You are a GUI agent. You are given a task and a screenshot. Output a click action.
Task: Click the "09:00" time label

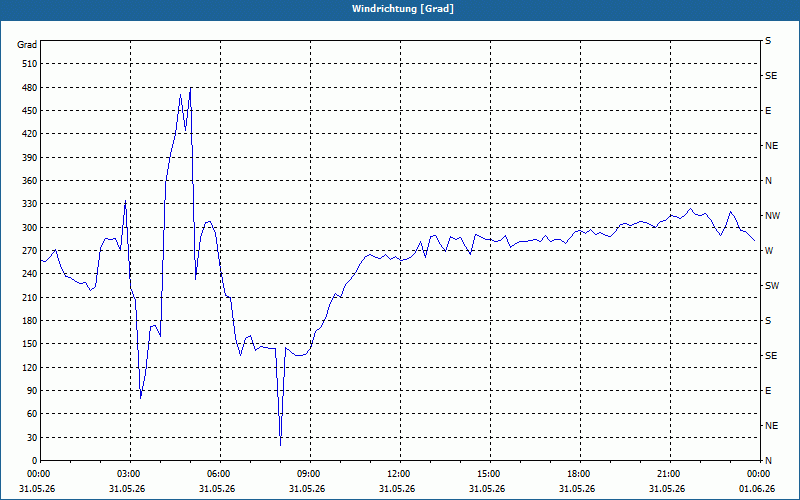click(x=310, y=474)
